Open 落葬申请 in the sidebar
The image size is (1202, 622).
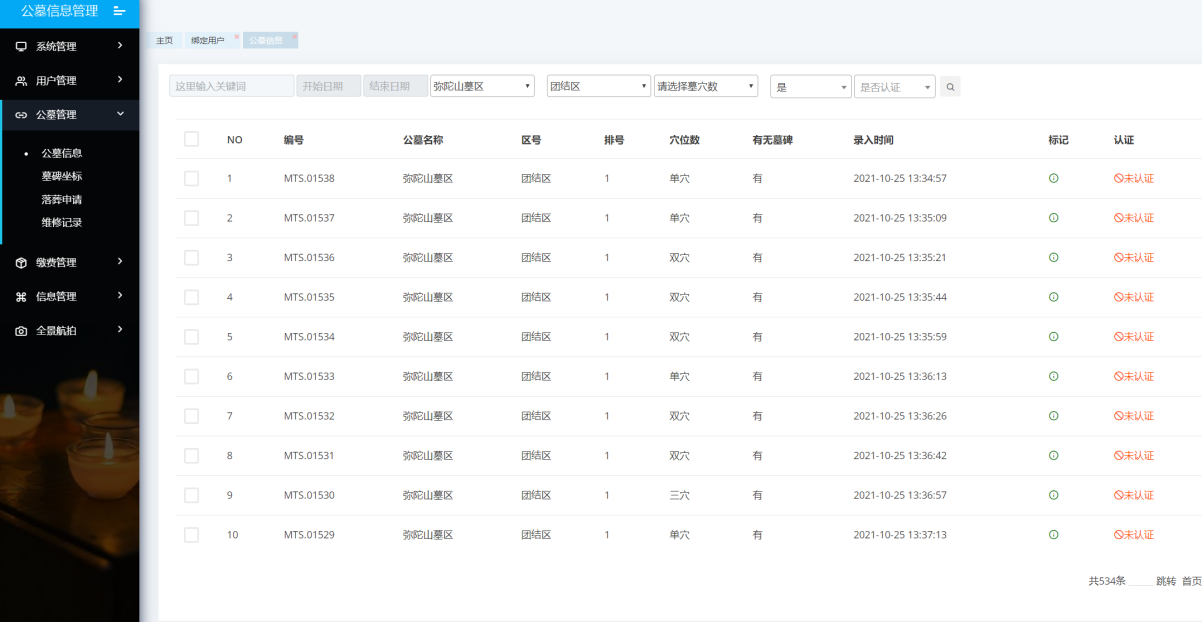tap(62, 199)
